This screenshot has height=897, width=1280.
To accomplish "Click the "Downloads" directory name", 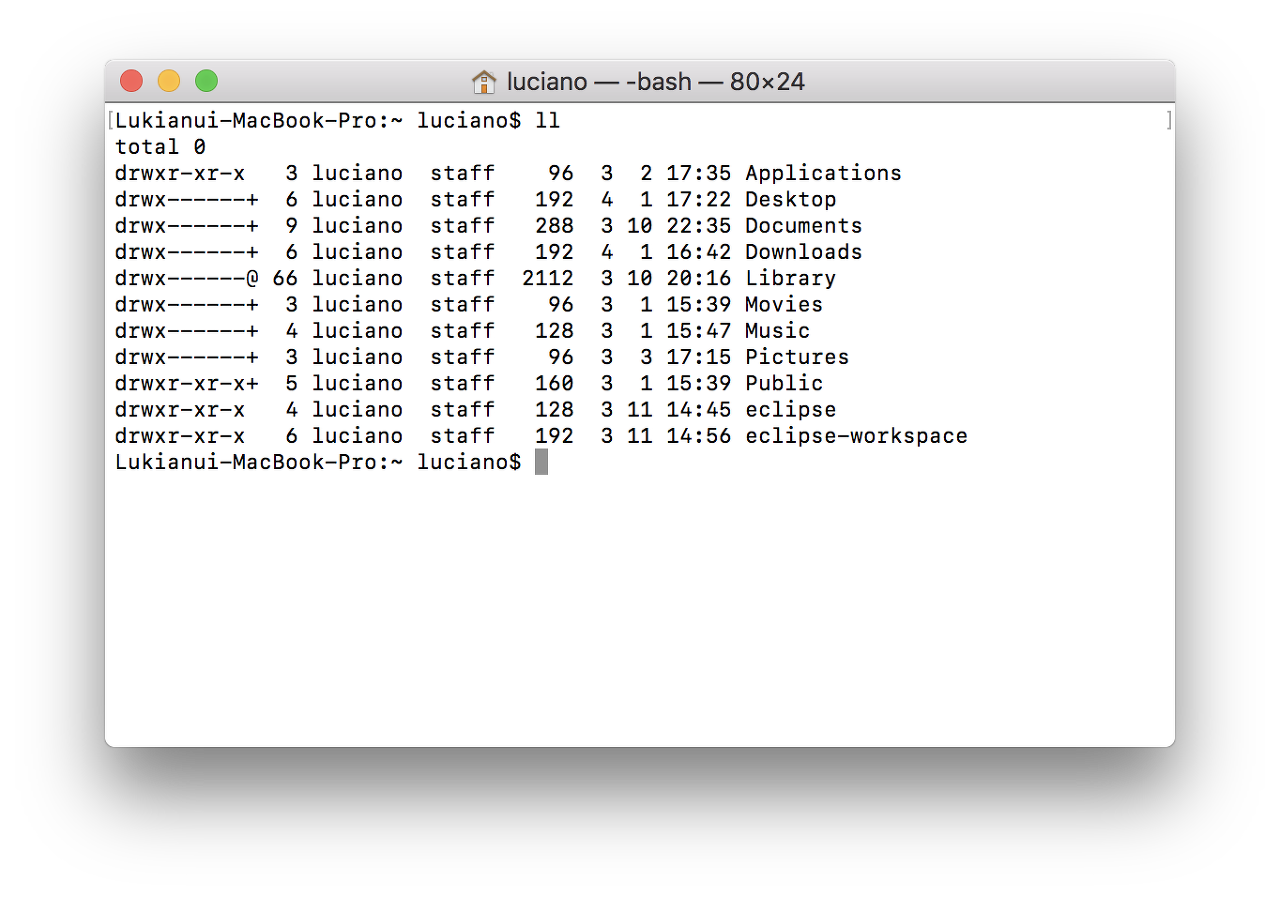I will (803, 252).
